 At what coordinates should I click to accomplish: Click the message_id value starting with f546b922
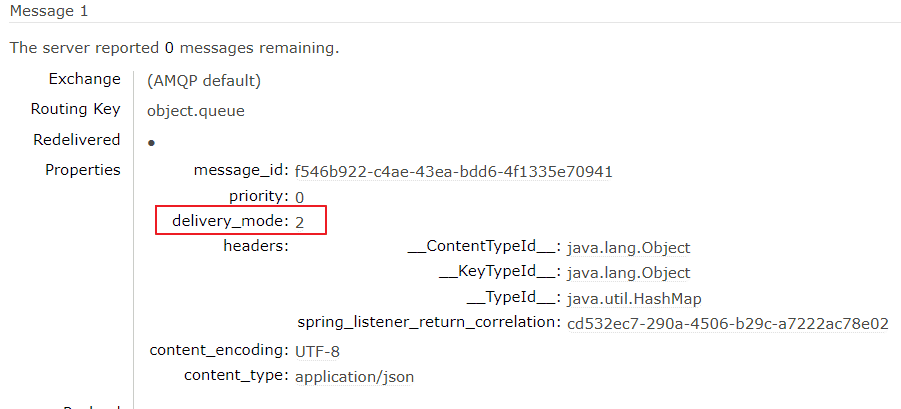pyautogui.click(x=453, y=171)
